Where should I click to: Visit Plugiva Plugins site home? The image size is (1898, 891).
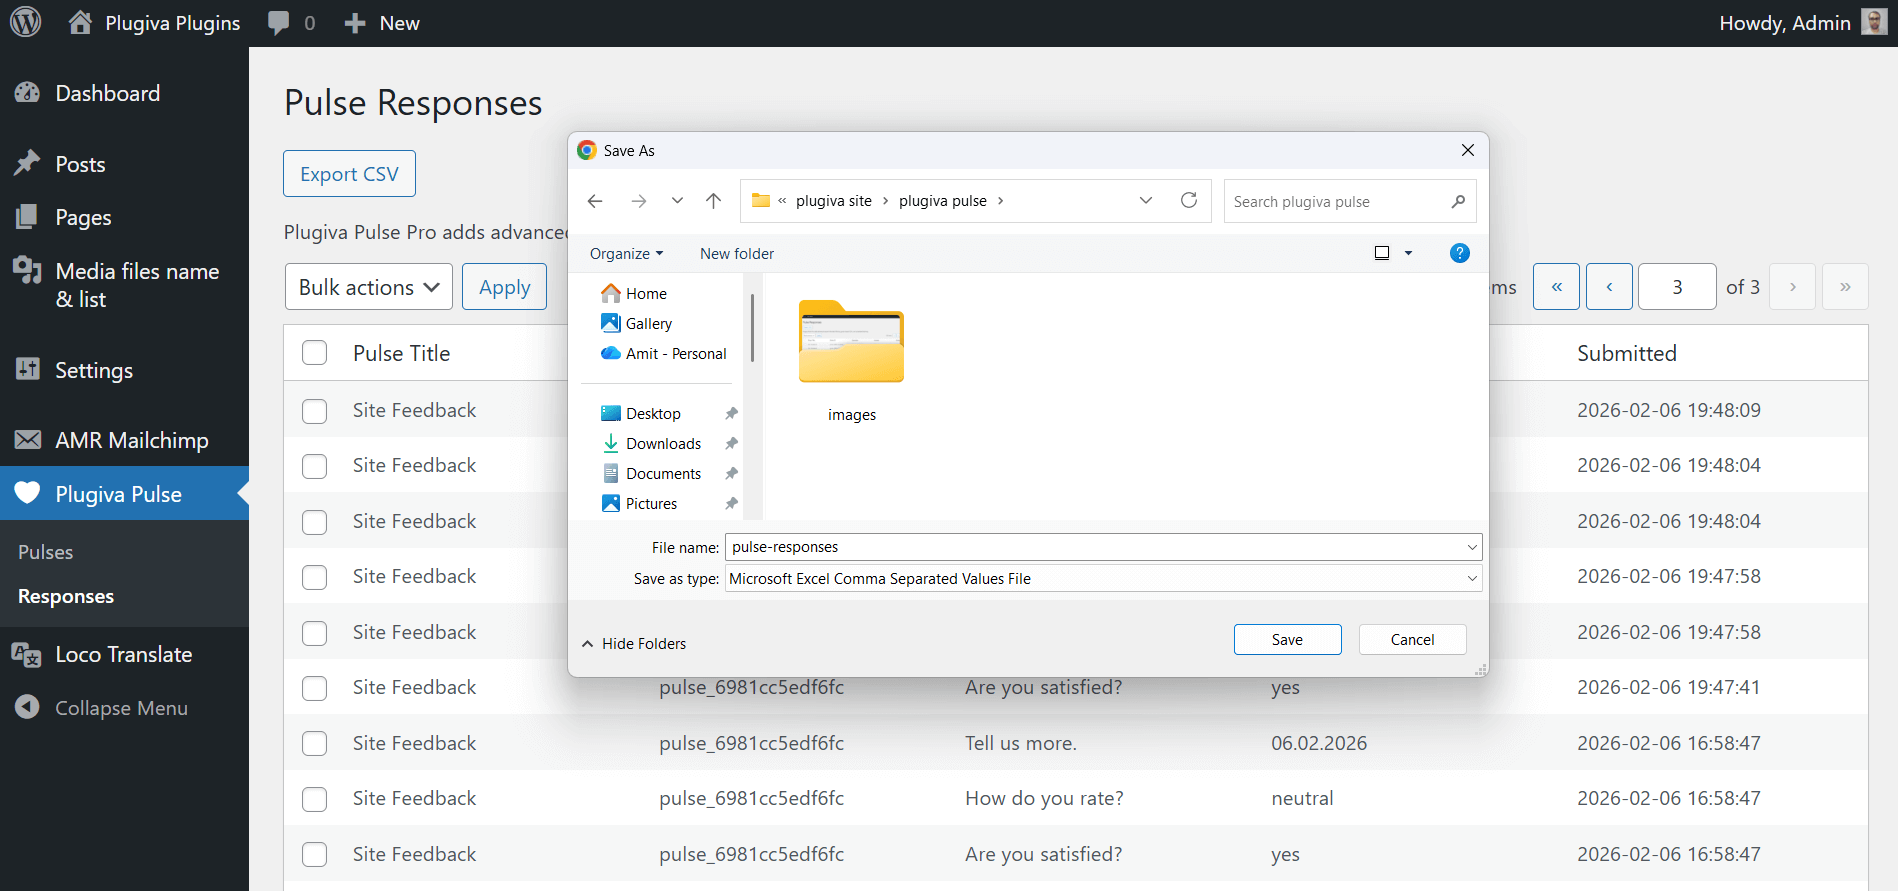pyautogui.click(x=154, y=23)
